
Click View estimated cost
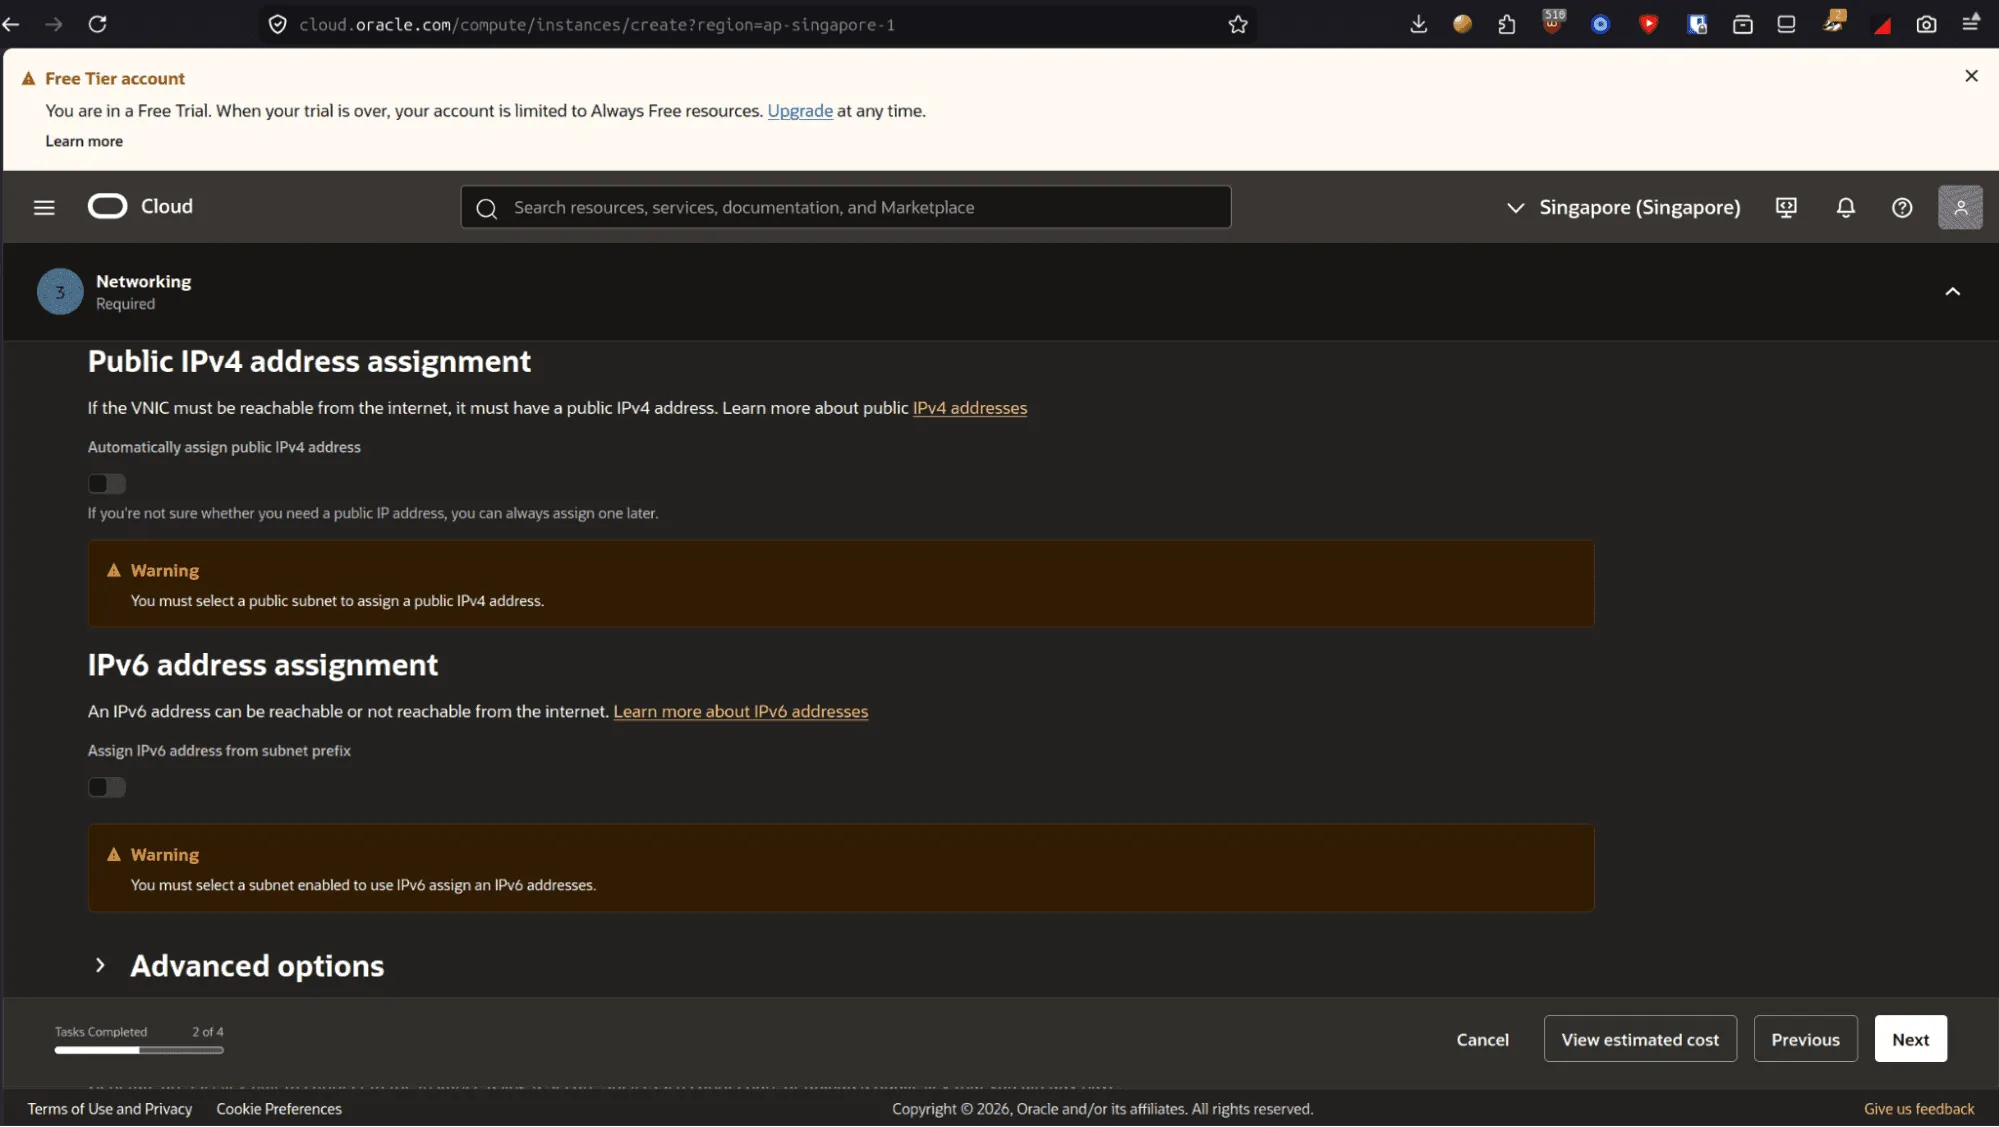[1640, 1040]
